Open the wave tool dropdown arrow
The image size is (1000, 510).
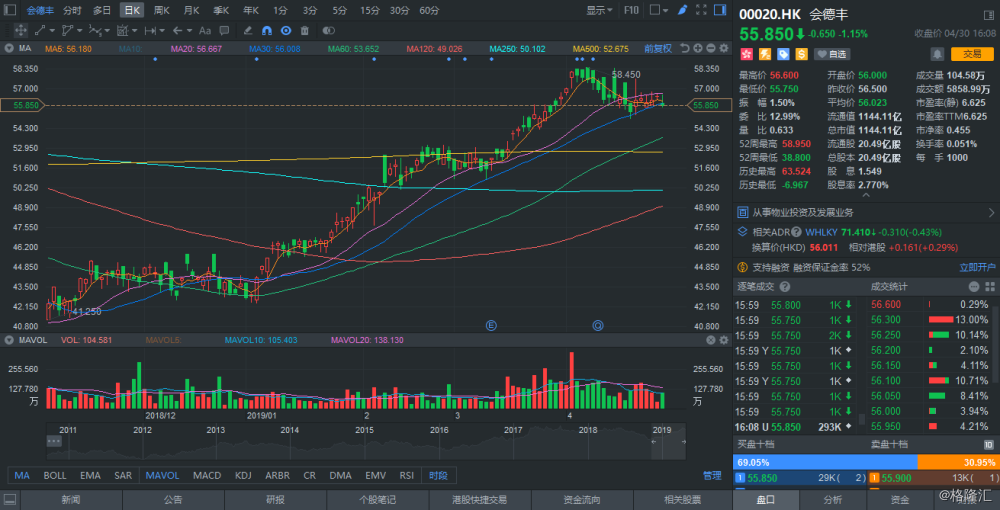(x=107, y=30)
